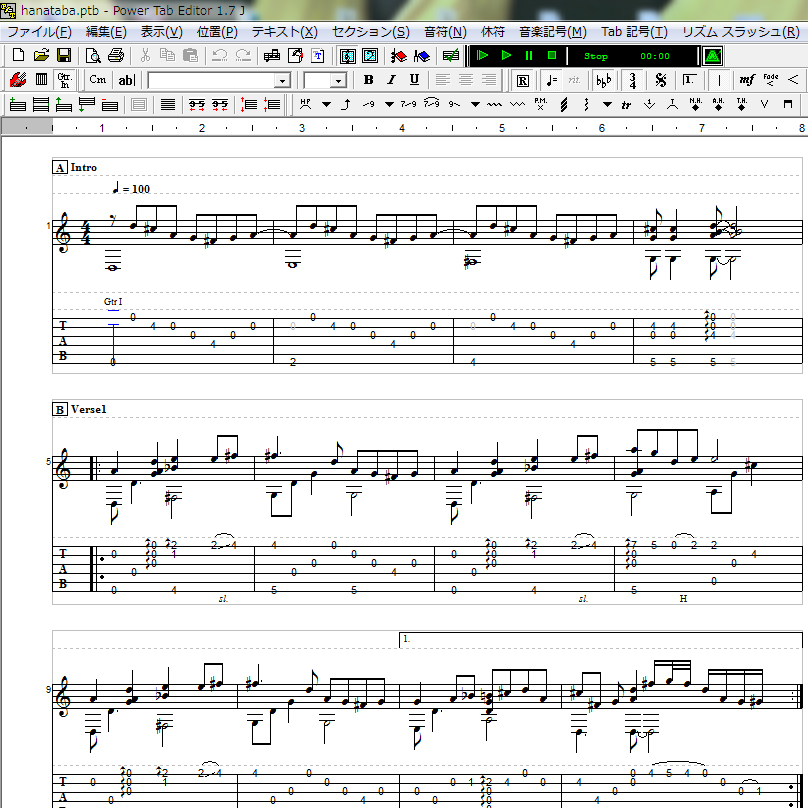Insert a chord diagram grid
Viewport: 808px width, 808px height.
point(41,80)
